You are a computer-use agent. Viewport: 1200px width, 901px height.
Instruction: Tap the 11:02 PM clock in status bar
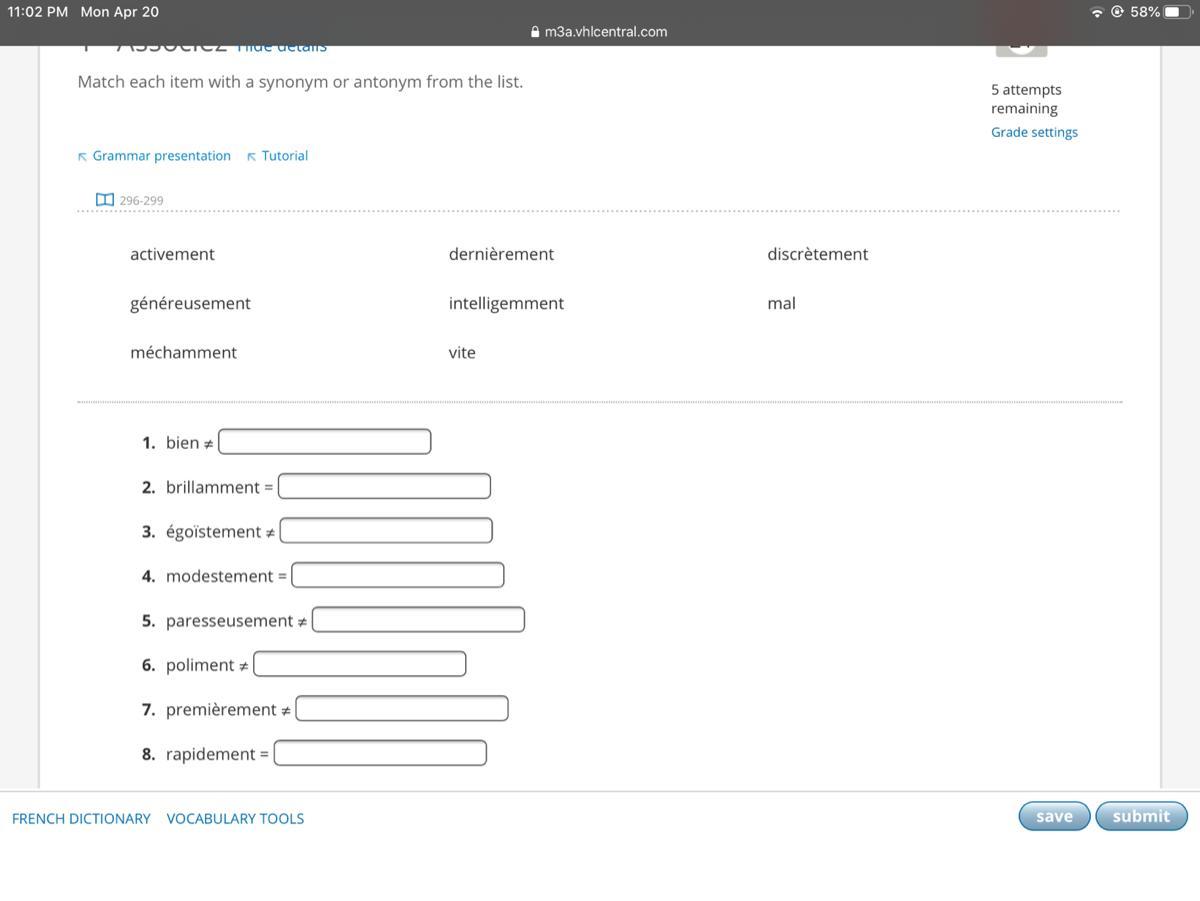pyautogui.click(x=38, y=12)
